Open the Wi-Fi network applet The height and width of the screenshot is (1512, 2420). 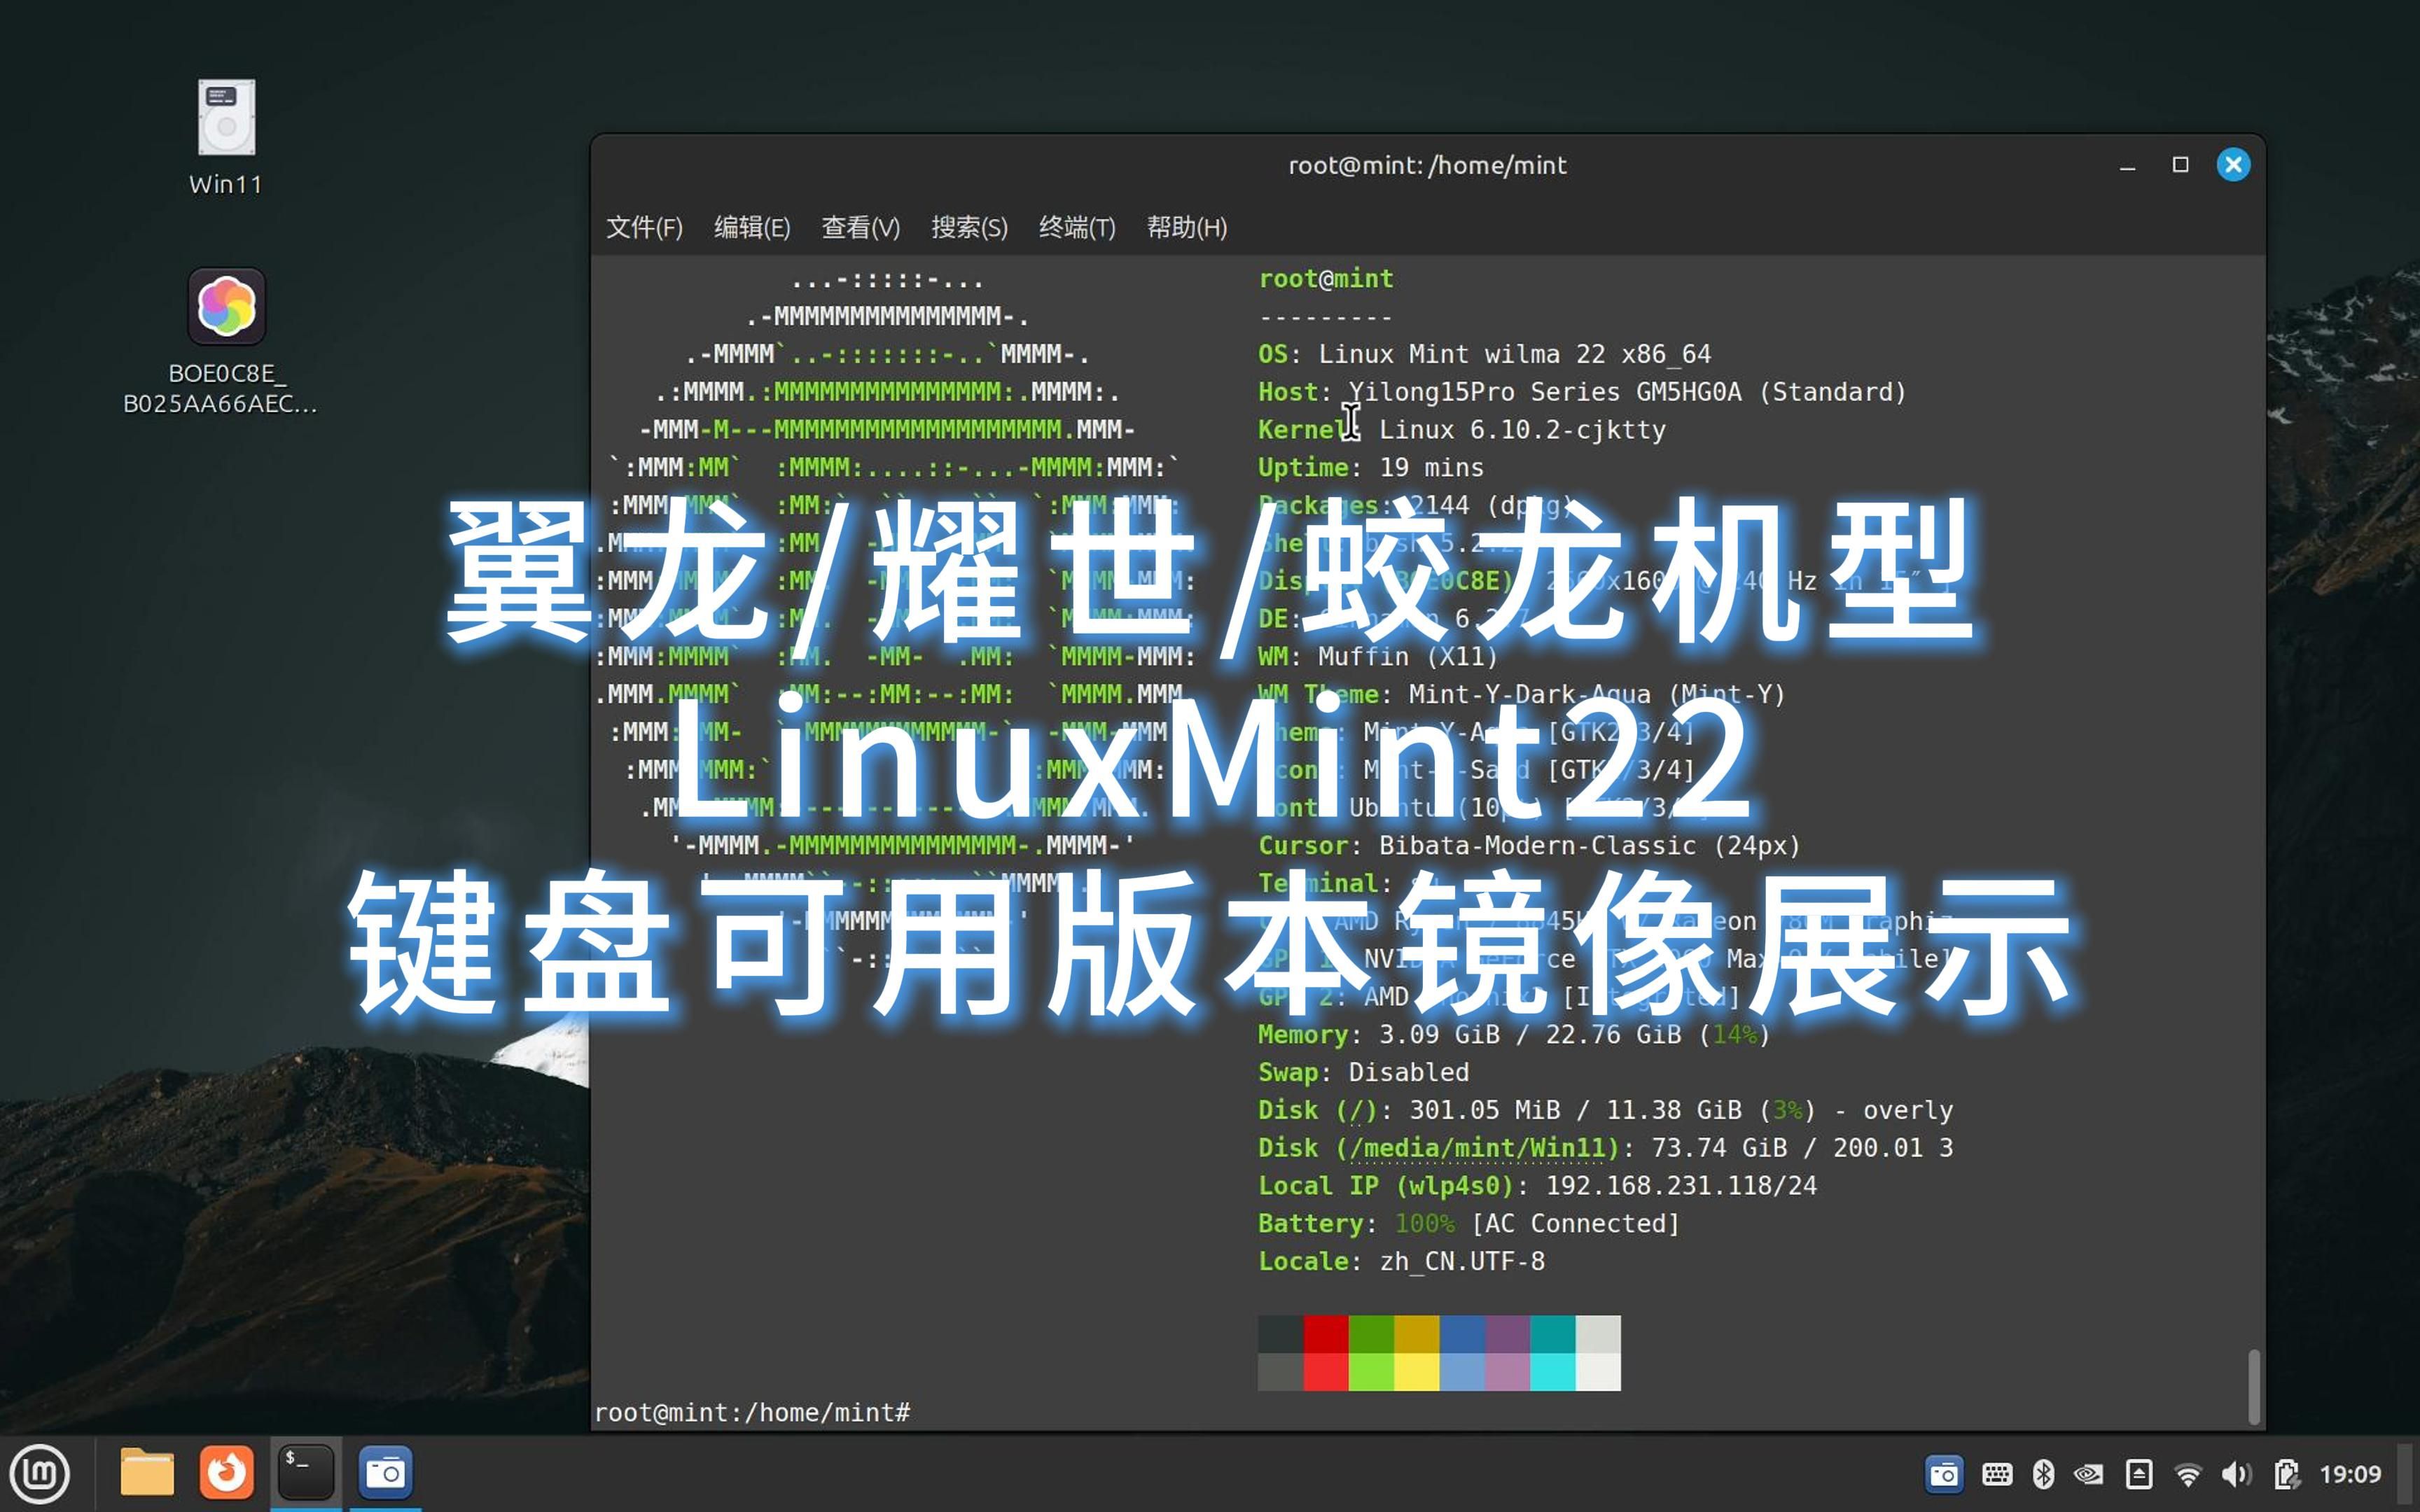point(2188,1474)
